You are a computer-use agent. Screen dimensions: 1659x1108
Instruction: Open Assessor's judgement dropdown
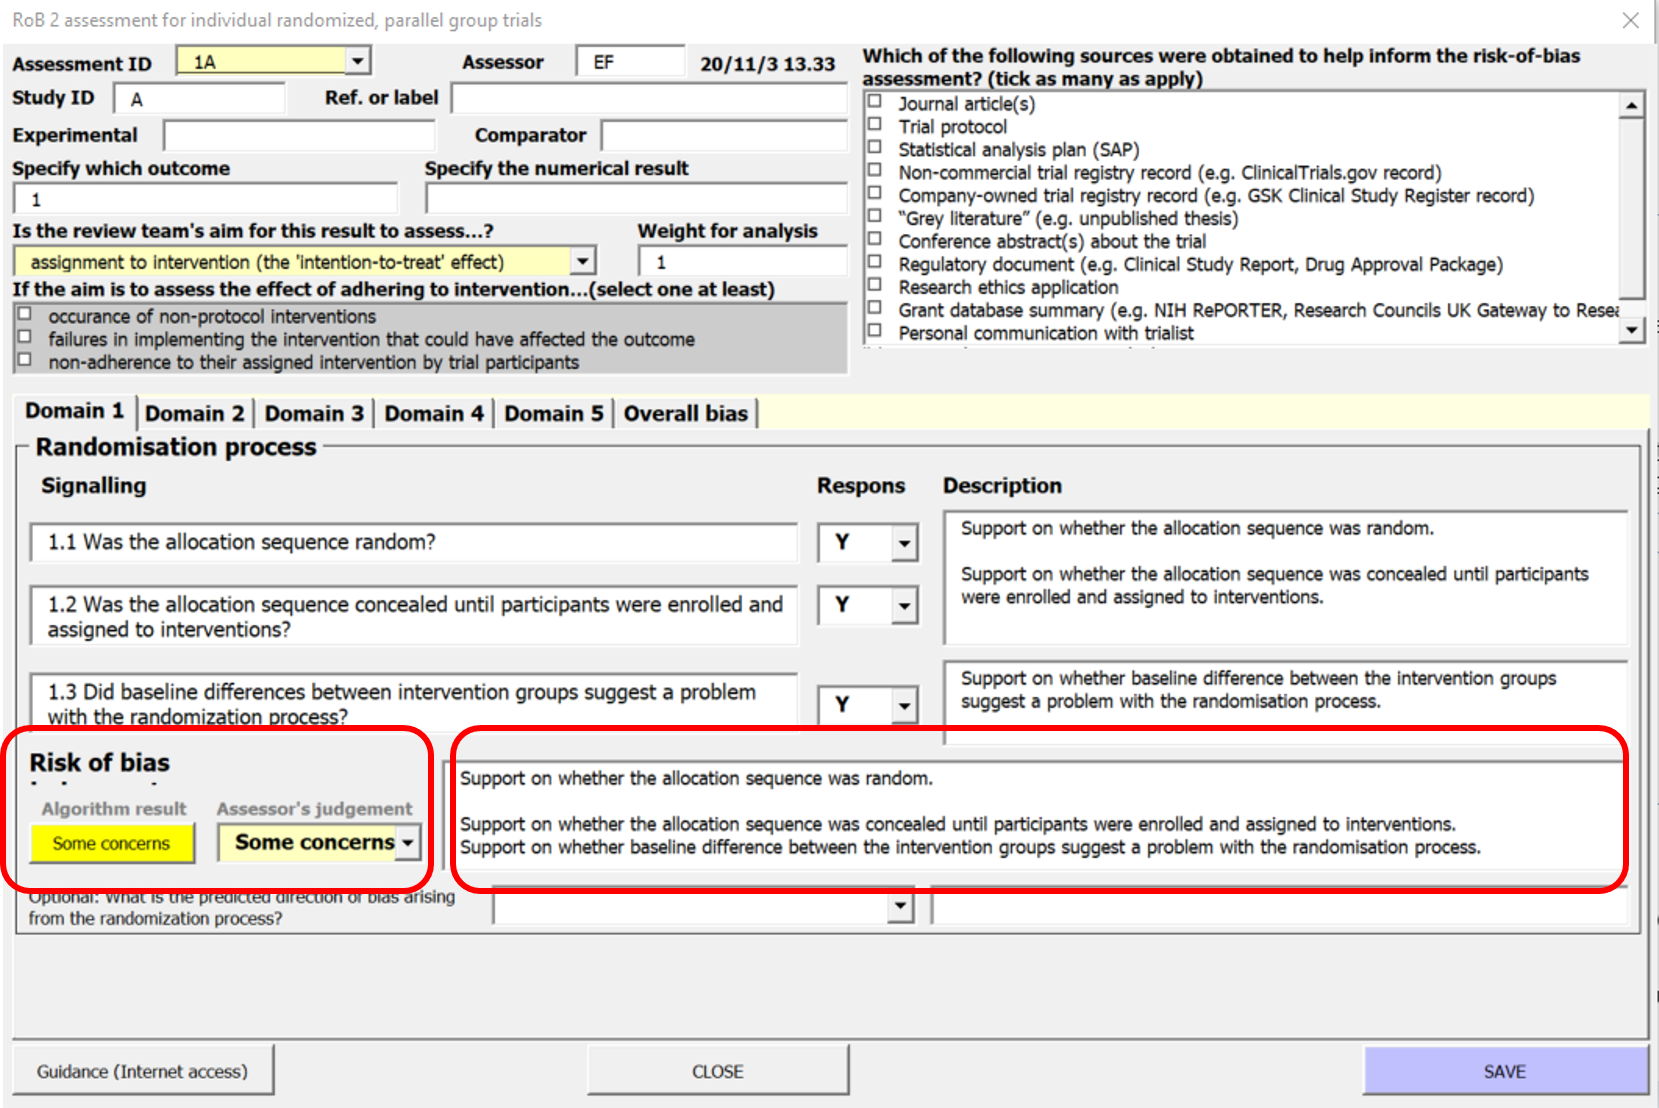[x=408, y=843]
